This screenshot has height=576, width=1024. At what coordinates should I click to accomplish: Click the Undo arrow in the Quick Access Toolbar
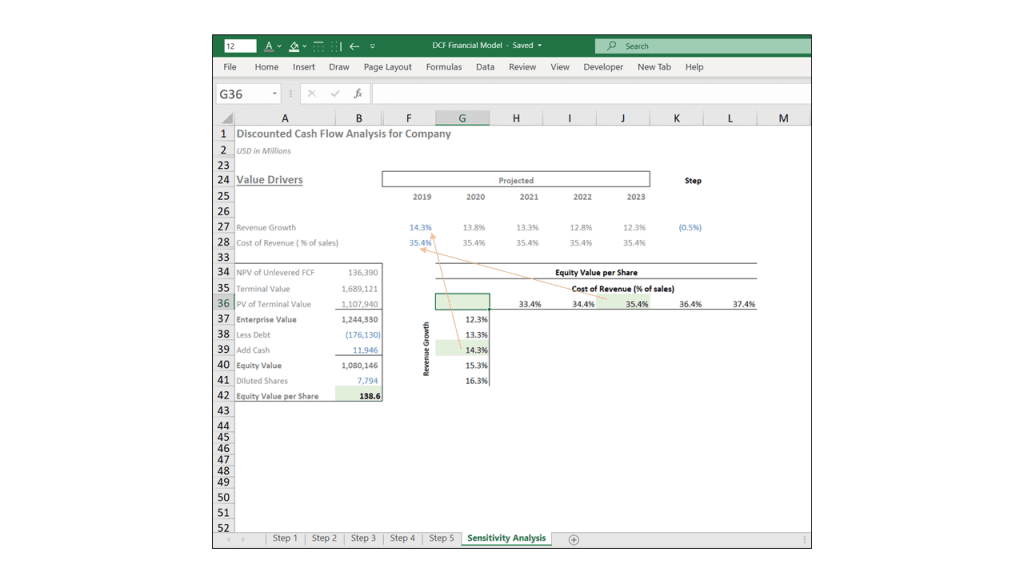353,46
